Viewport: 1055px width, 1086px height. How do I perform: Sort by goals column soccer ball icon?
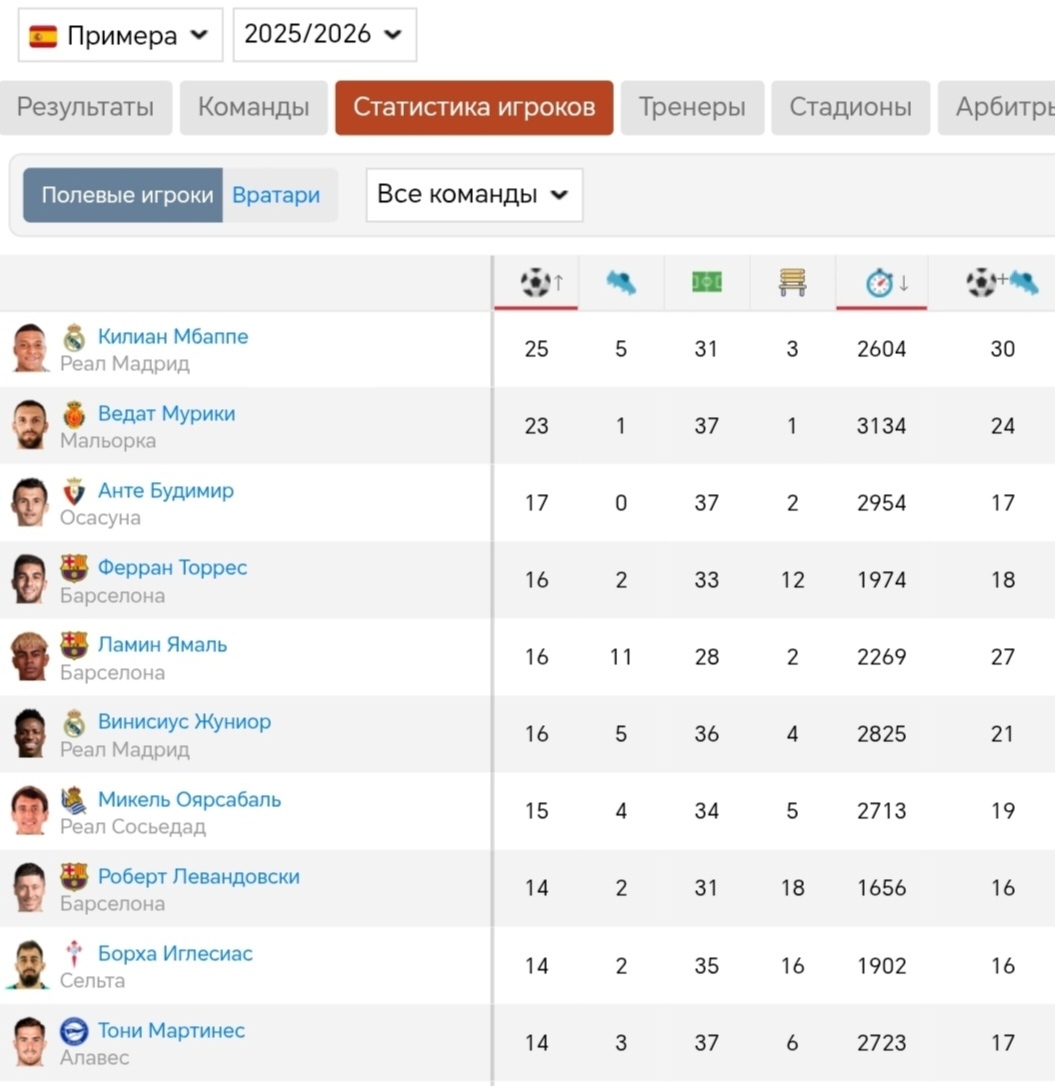click(535, 283)
